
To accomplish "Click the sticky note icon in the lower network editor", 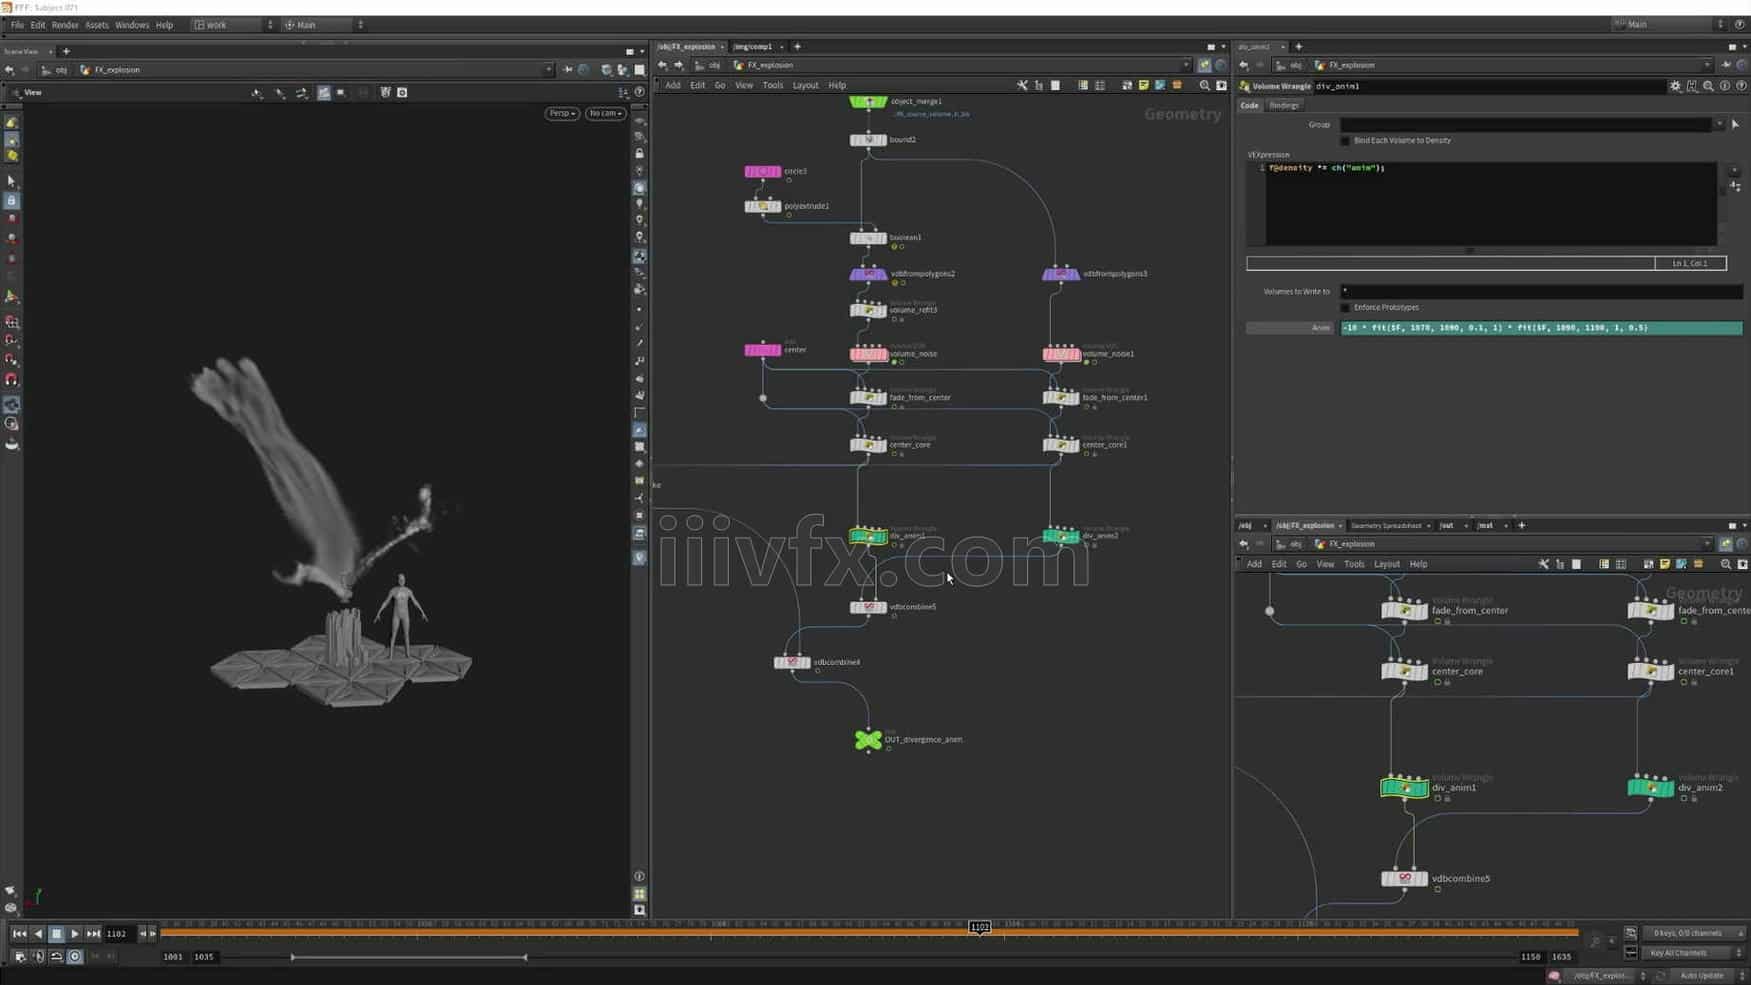I will [x=1664, y=564].
